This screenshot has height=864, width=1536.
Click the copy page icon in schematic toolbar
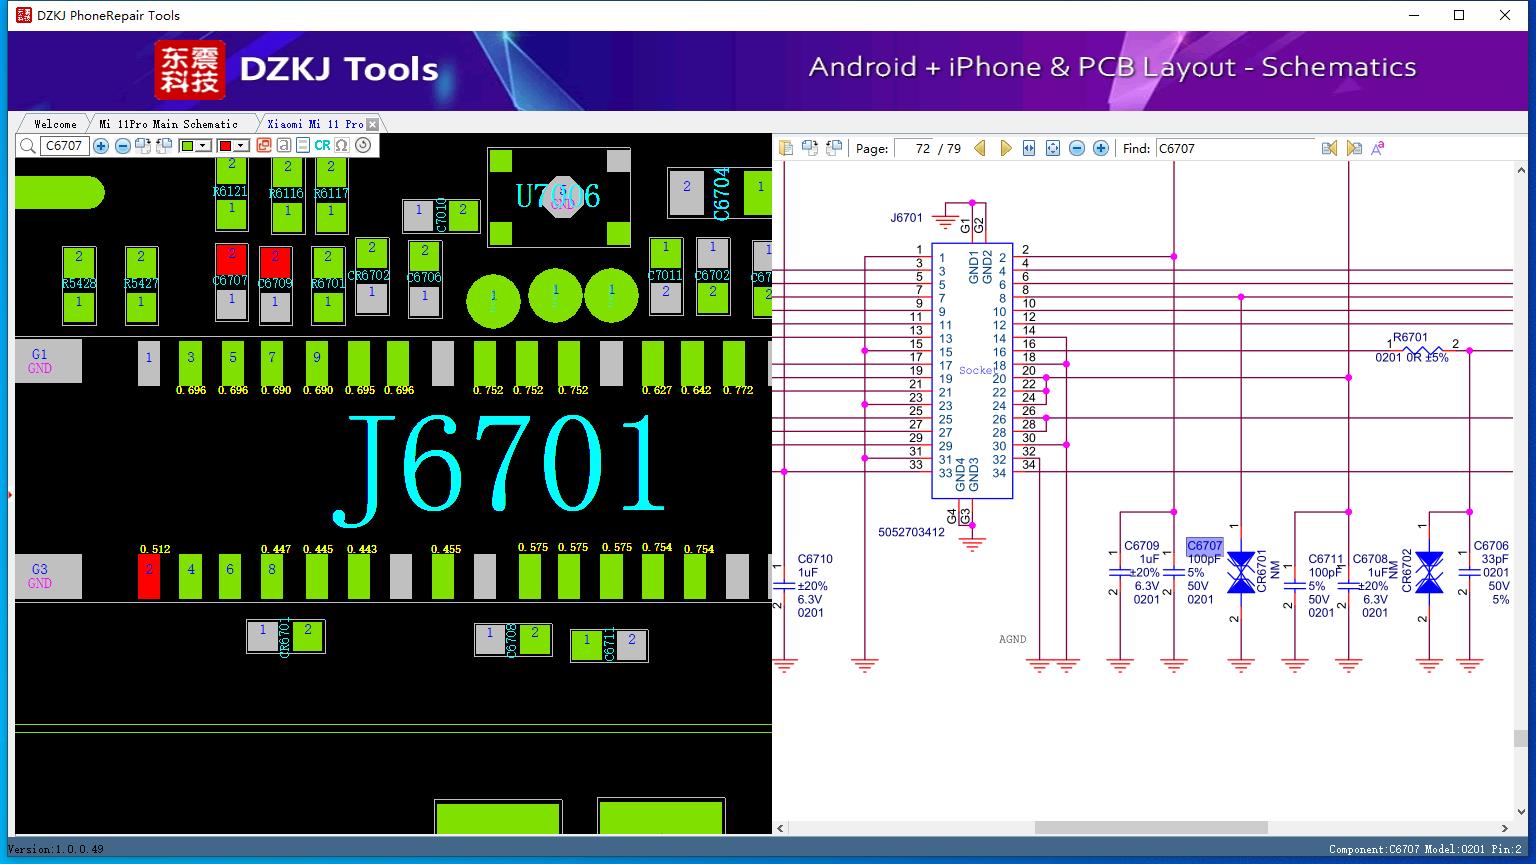786,148
